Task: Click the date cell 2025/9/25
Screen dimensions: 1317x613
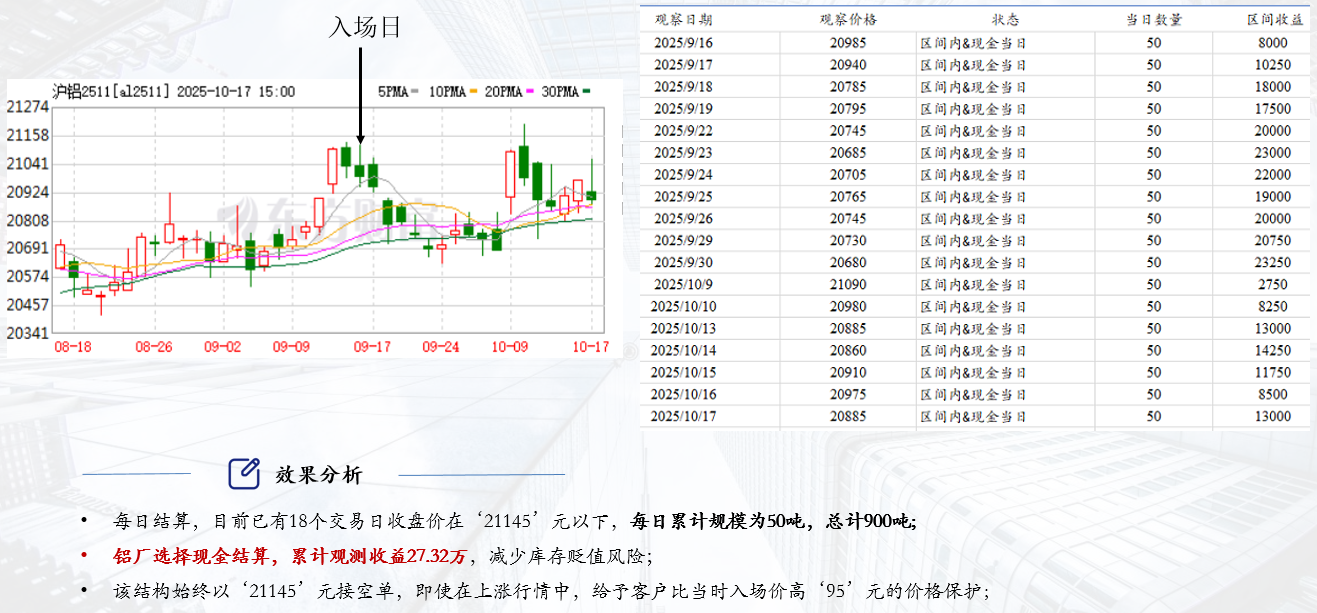Action: click(684, 197)
